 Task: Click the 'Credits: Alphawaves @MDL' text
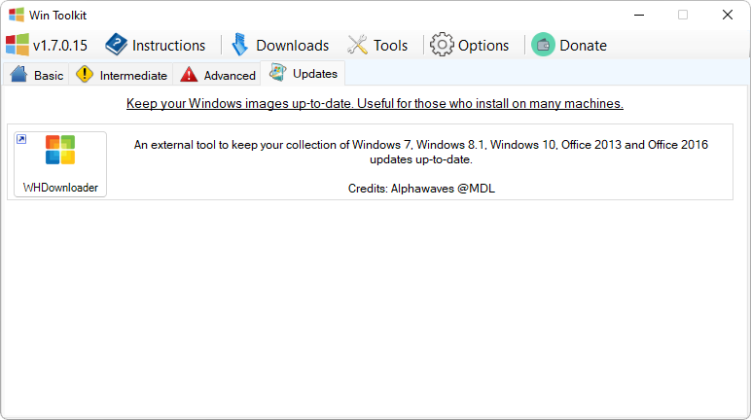(x=421, y=189)
